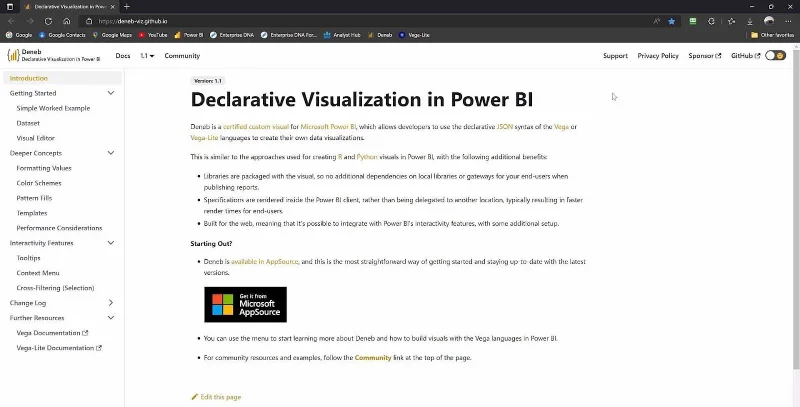Open the Support page
Image resolution: width=800 pixels, height=407 pixels.
pyautogui.click(x=615, y=56)
